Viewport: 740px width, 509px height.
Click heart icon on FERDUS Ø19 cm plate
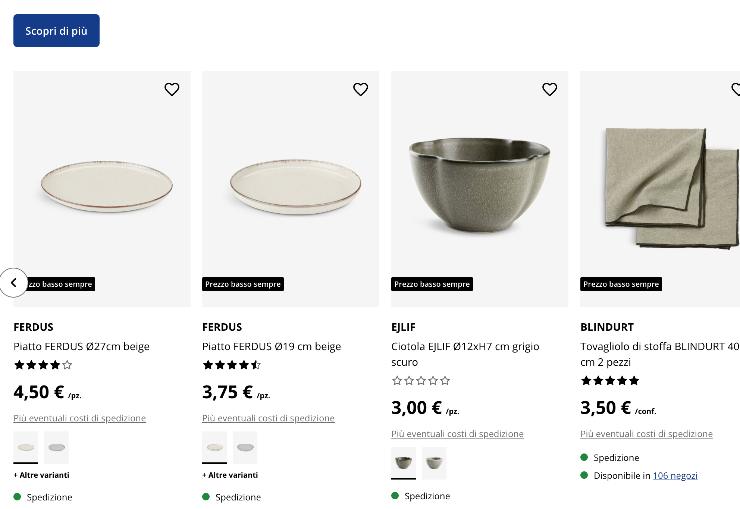[x=361, y=89]
